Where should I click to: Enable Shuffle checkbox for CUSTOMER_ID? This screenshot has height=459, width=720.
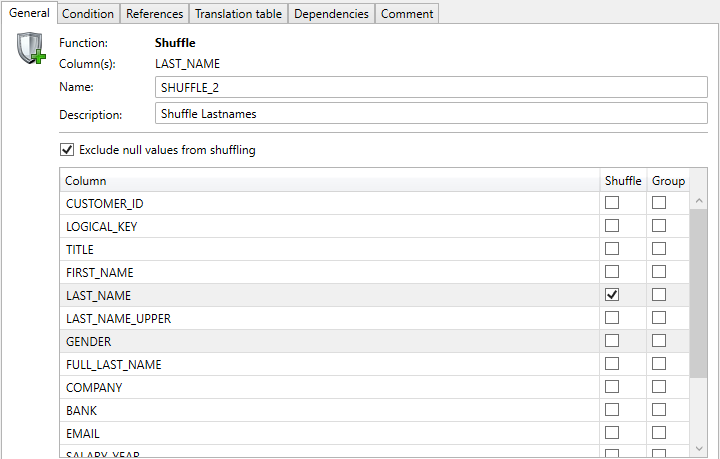(612, 203)
